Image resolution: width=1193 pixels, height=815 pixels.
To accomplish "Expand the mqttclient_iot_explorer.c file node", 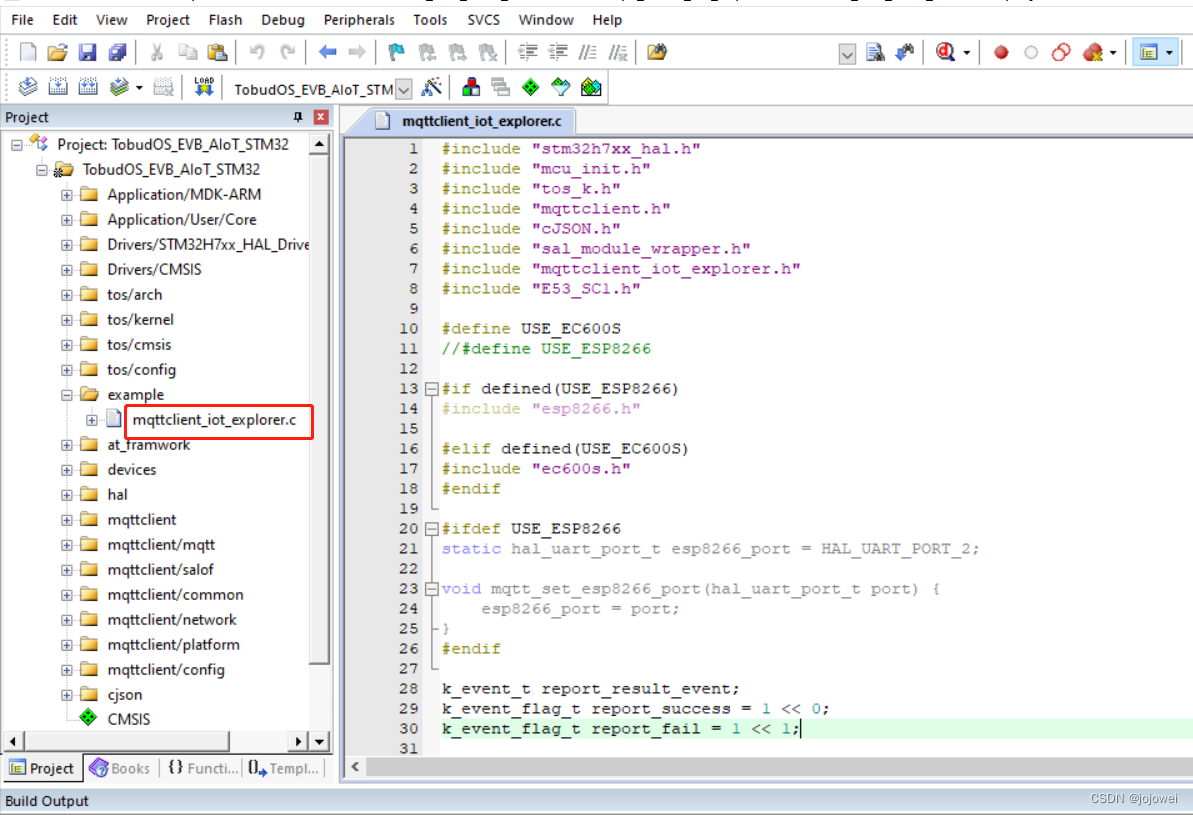I will (x=92, y=420).
